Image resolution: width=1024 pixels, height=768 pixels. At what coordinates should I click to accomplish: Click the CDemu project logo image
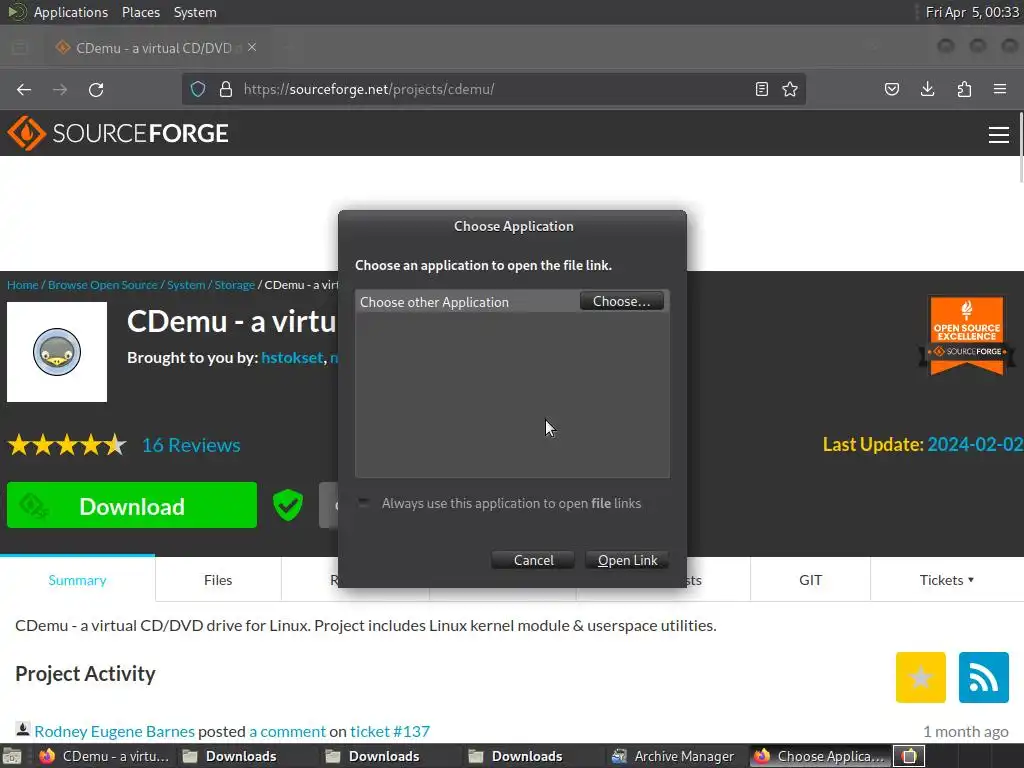(x=57, y=352)
